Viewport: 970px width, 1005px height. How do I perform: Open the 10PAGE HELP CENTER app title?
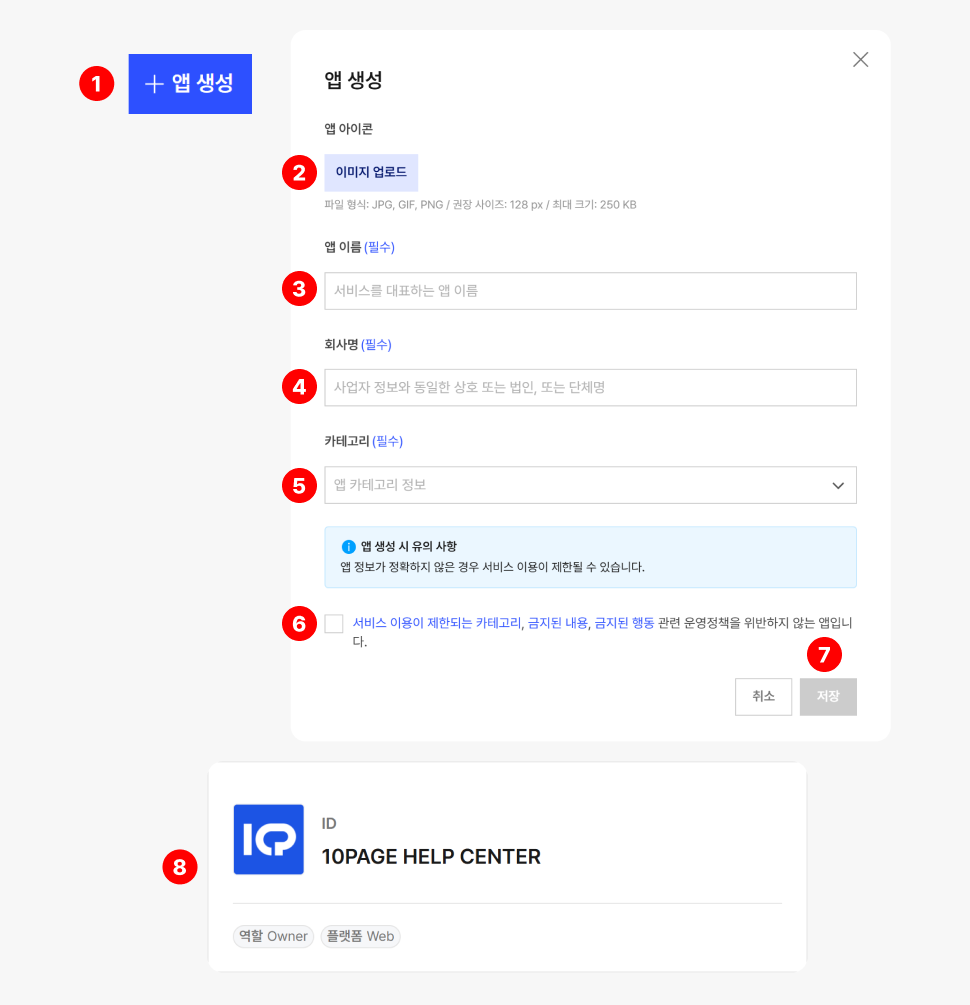point(431,857)
